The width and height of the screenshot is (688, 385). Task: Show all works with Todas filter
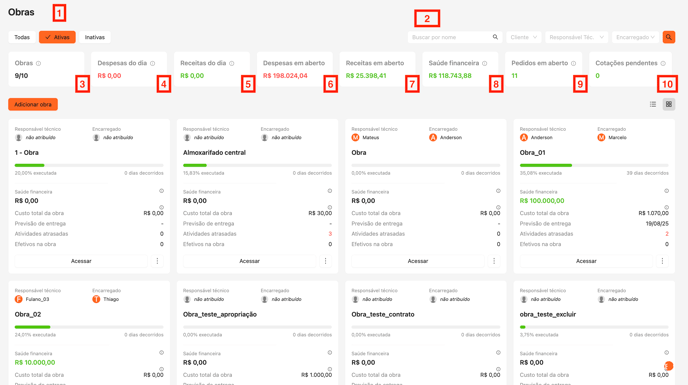point(22,37)
